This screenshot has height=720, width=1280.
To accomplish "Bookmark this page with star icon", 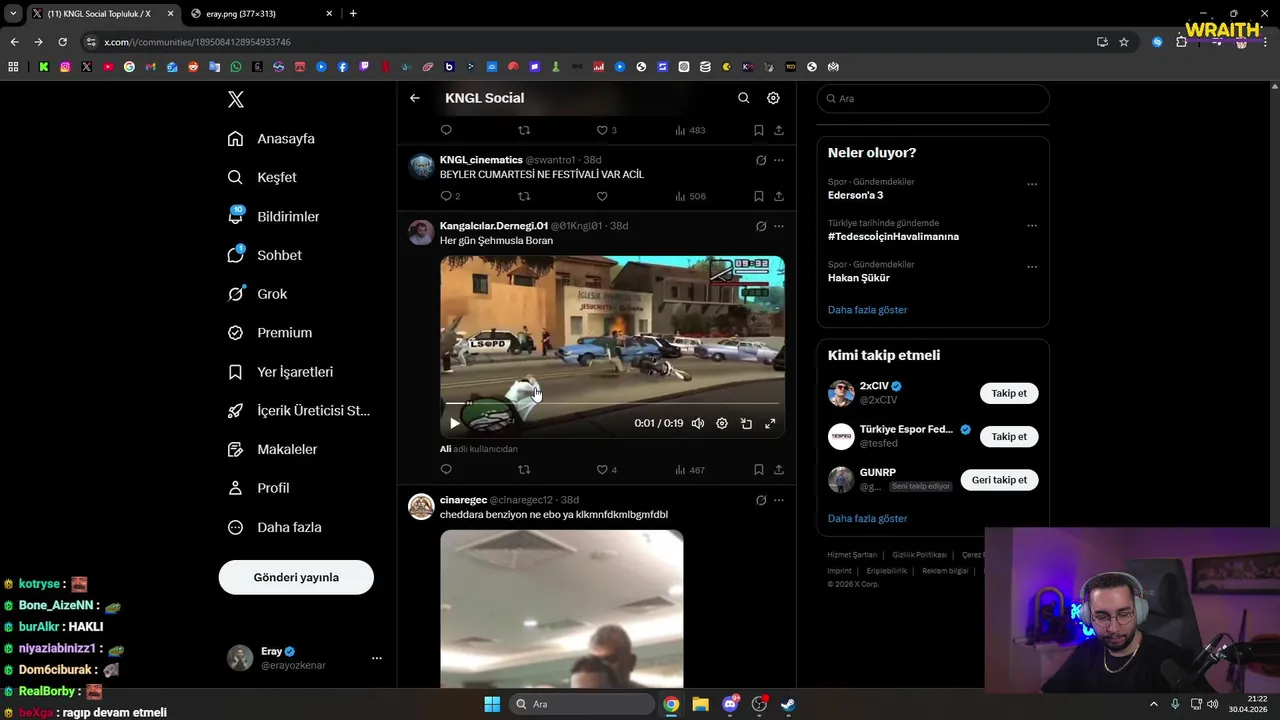I will click(x=1124, y=42).
